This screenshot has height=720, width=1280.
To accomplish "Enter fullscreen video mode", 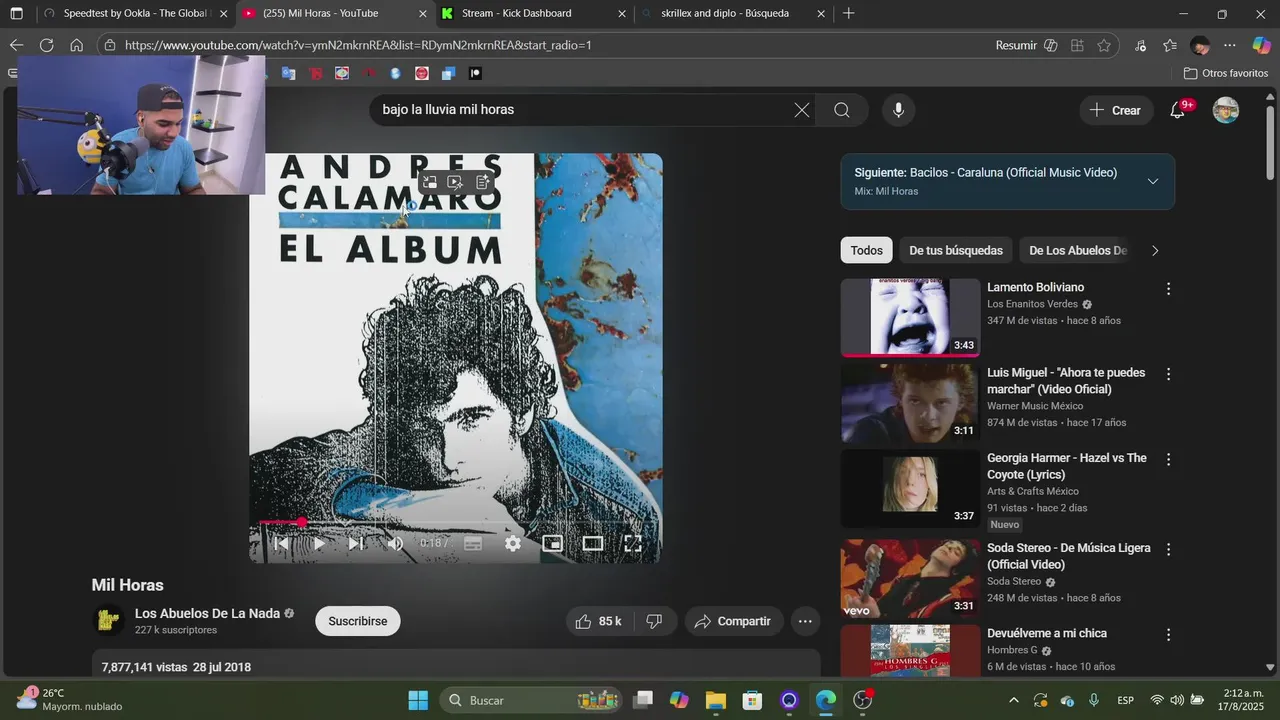I will point(633,543).
